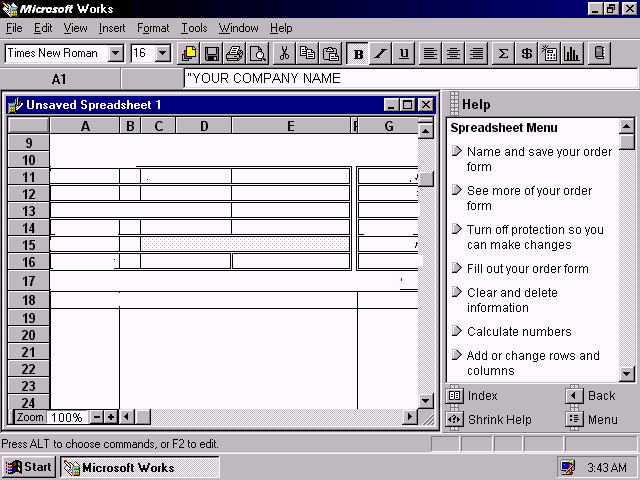640x480 pixels.
Task: Select row 9 header
Action: (x=29, y=143)
